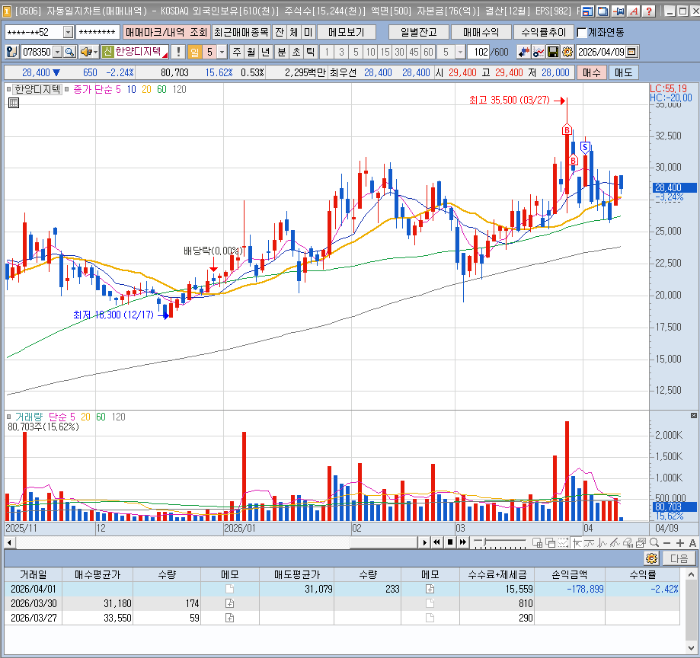
Task: Toggle the 계좌연동 checkbox
Action: pyautogui.click(x=582, y=33)
